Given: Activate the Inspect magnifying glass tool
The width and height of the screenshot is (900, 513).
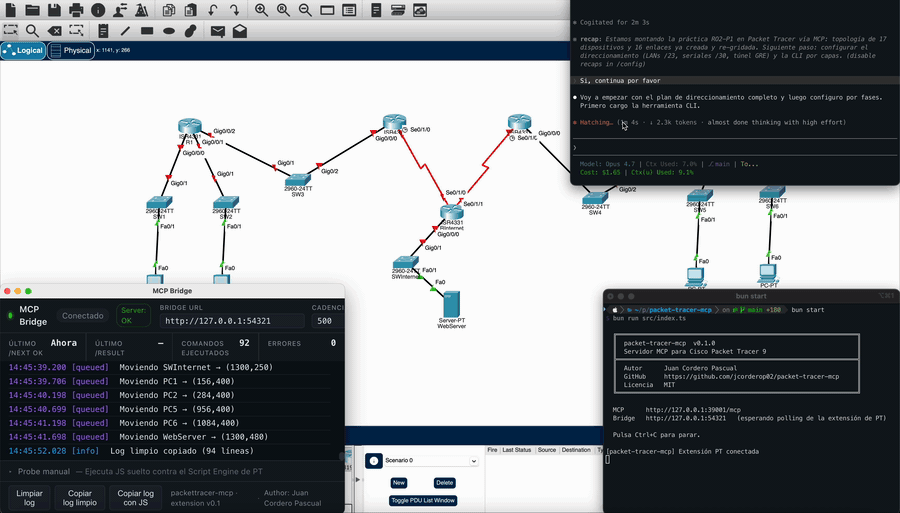Looking at the screenshot, I should pyautogui.click(x=32, y=30).
